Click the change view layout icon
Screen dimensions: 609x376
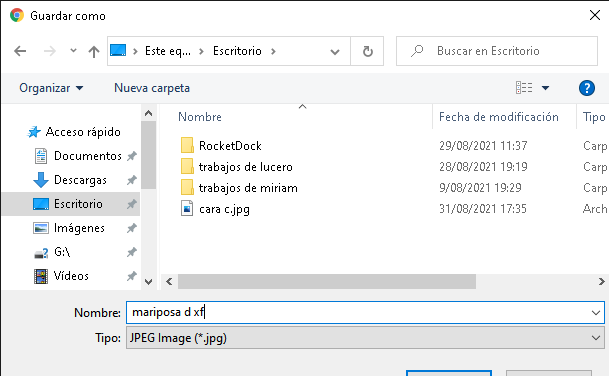(524, 88)
